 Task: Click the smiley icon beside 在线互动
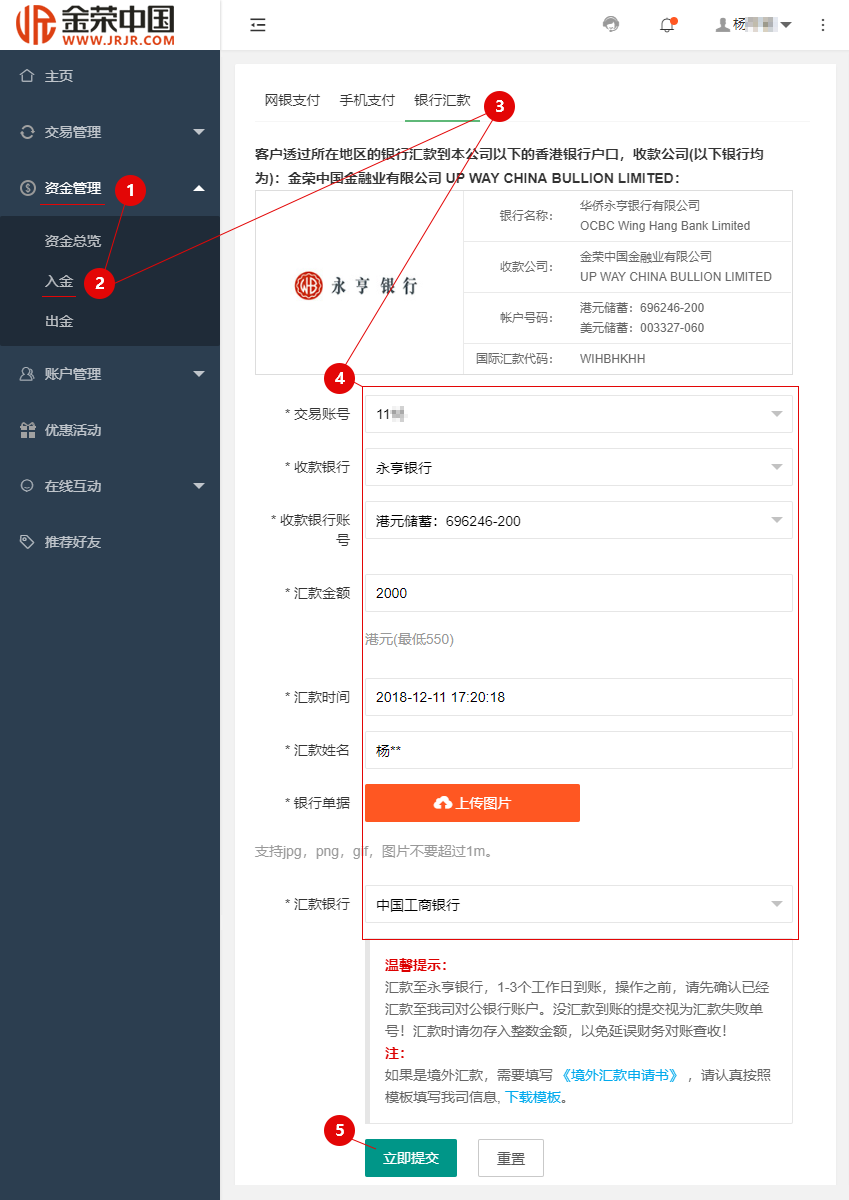coord(27,486)
